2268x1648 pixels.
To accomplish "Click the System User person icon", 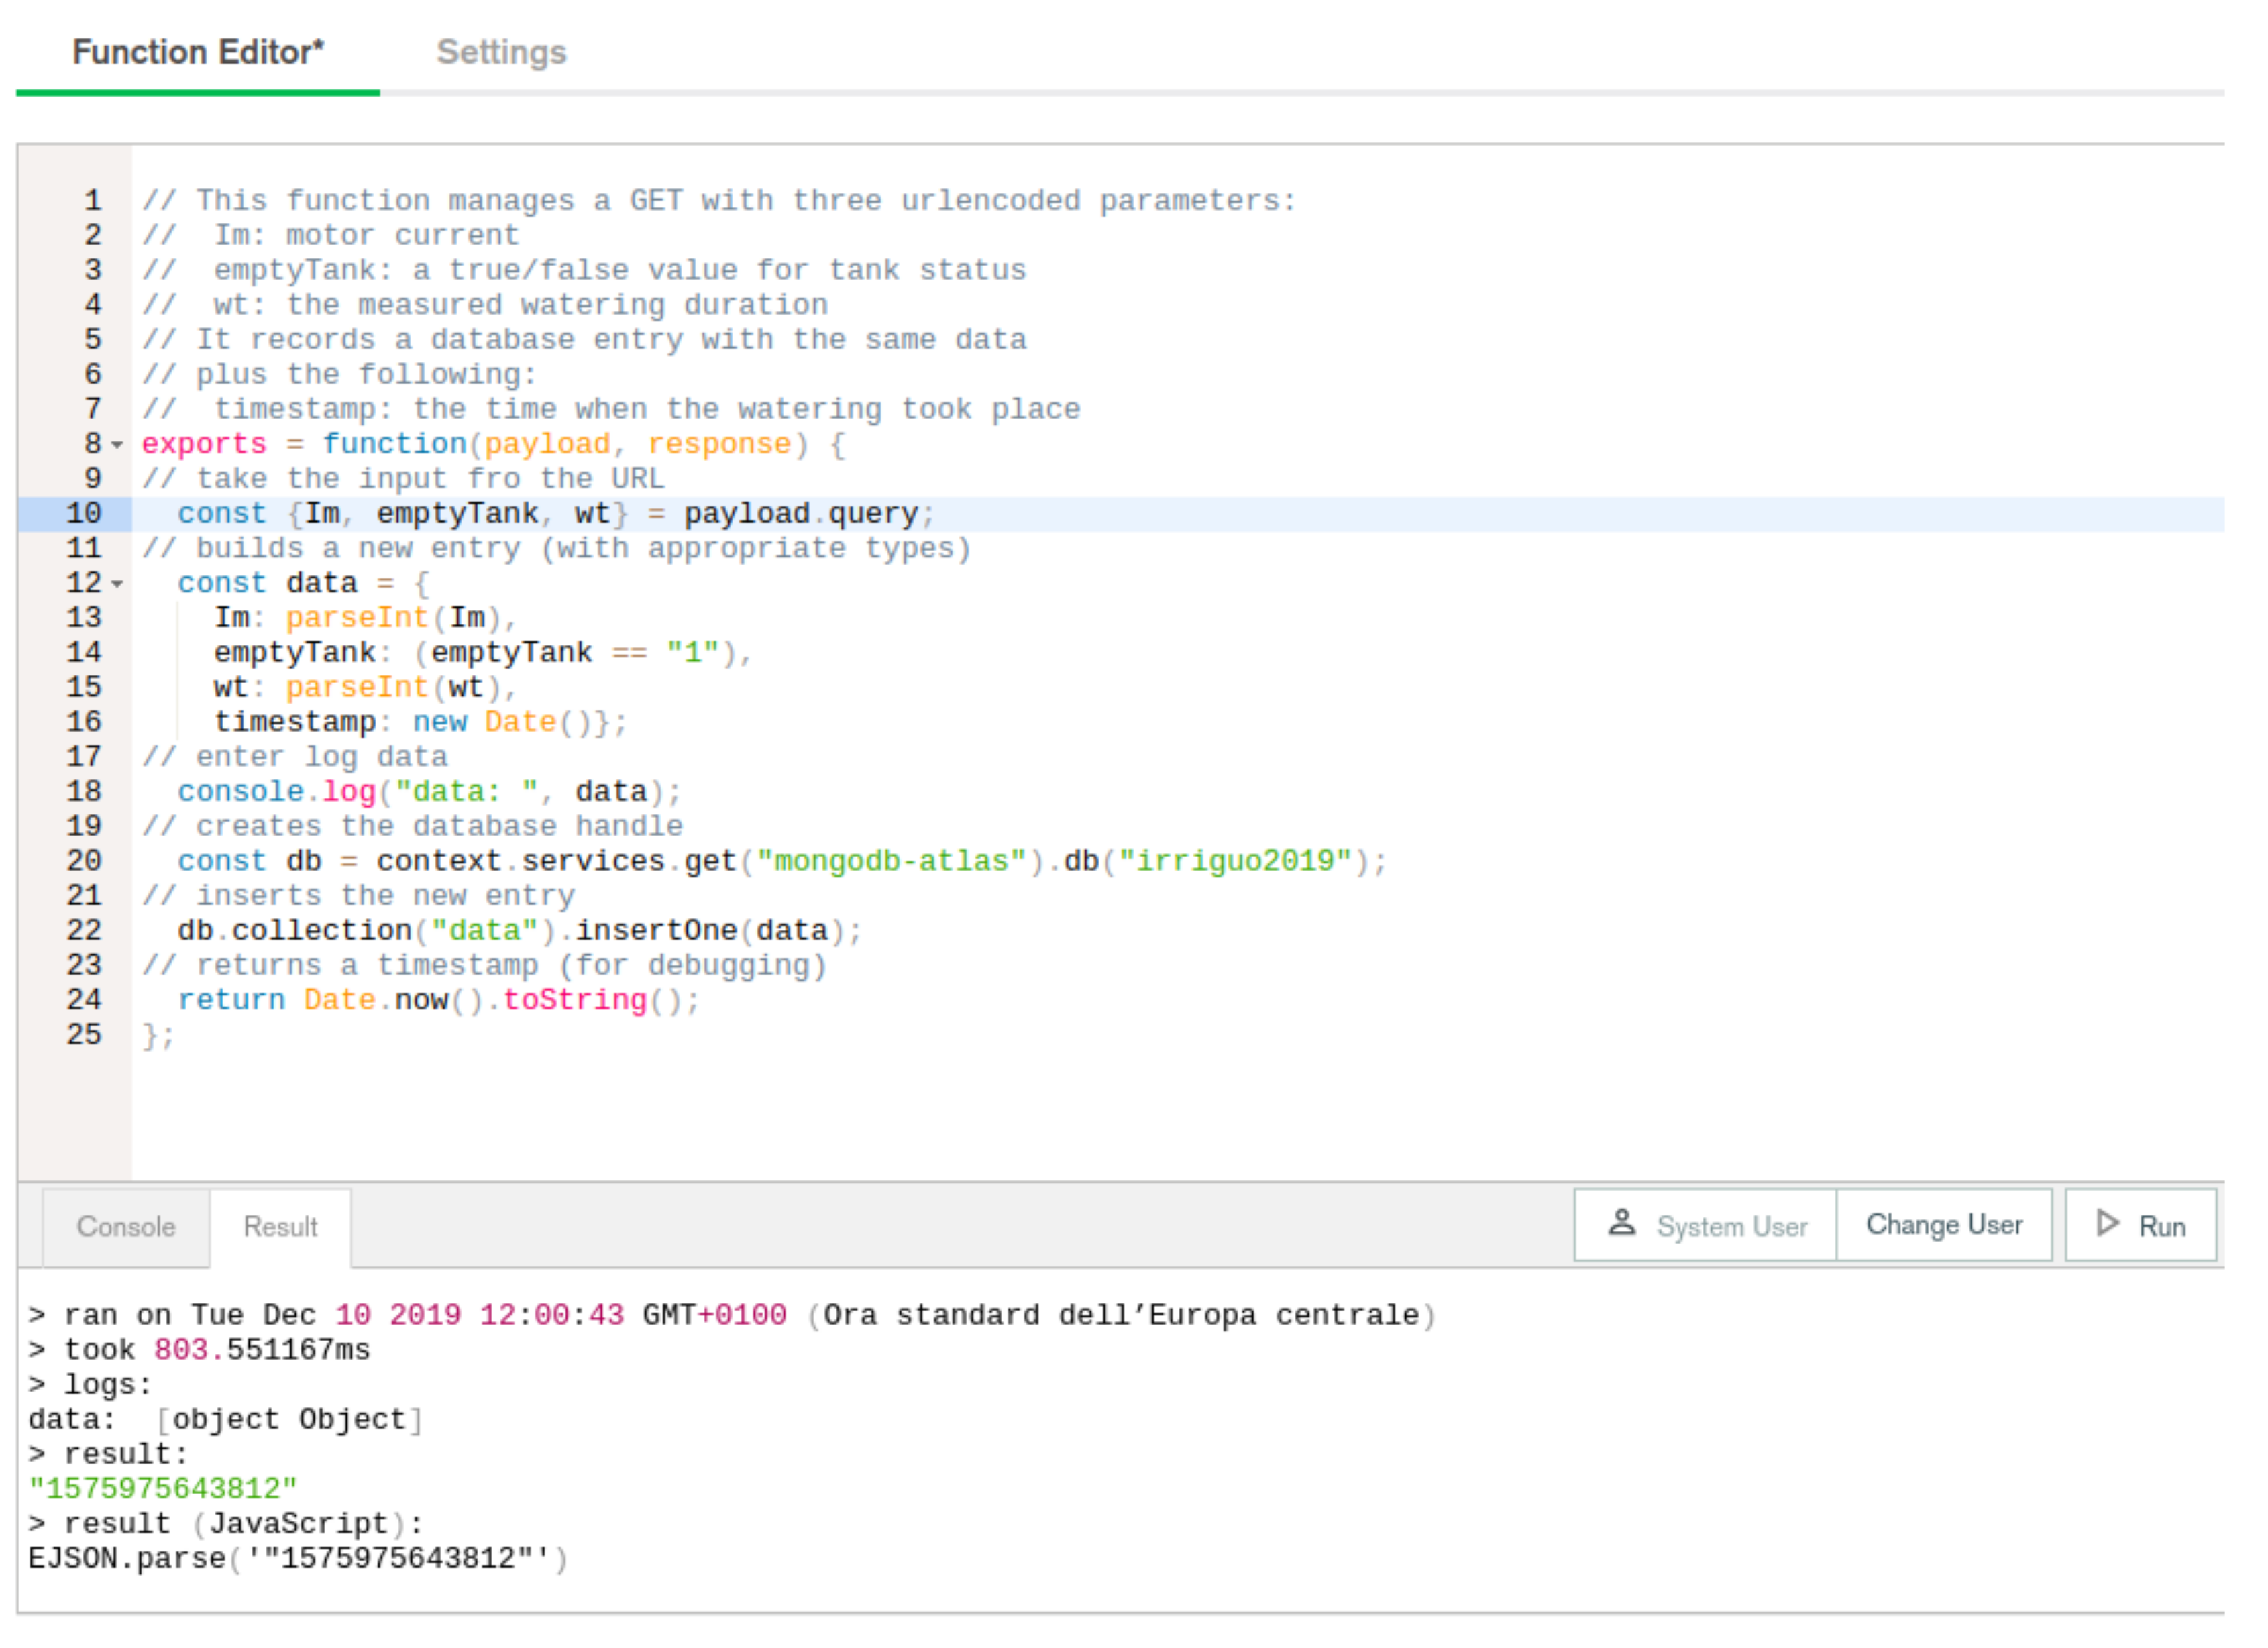I will [1622, 1223].
